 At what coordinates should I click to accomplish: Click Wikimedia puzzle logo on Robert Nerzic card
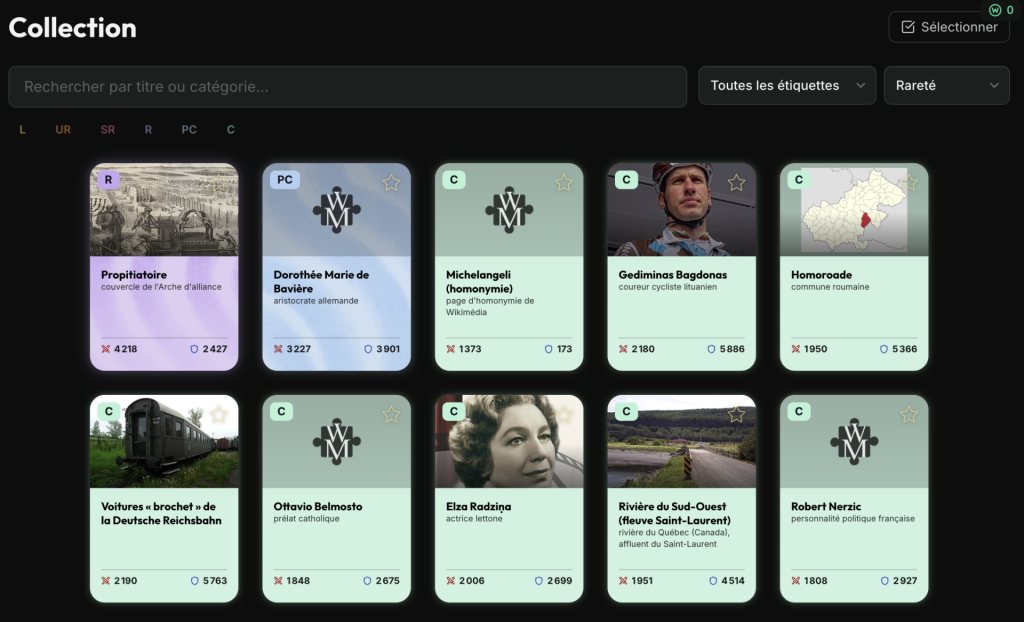click(854, 442)
